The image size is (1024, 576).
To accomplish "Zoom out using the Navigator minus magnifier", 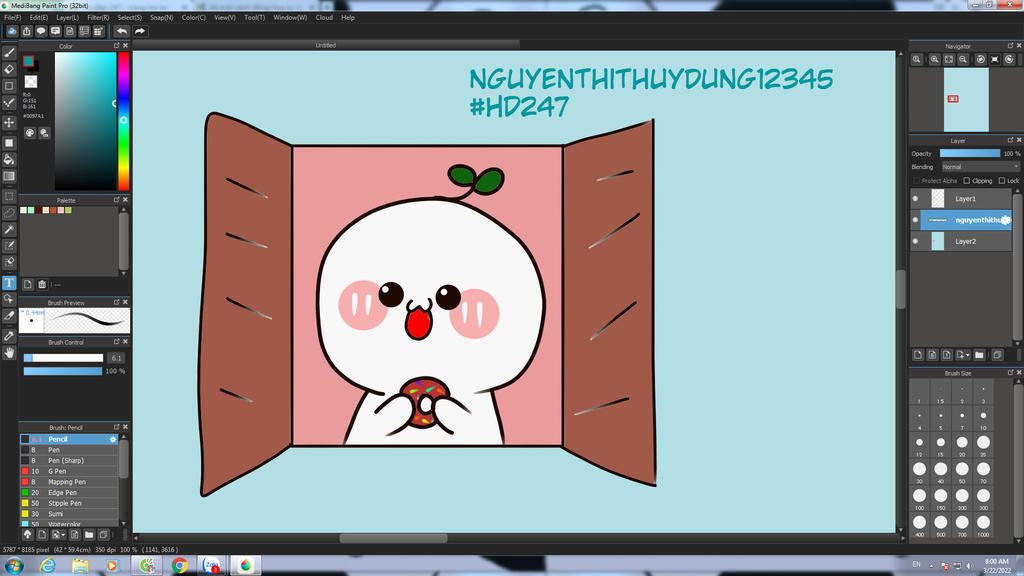I will pos(963,59).
